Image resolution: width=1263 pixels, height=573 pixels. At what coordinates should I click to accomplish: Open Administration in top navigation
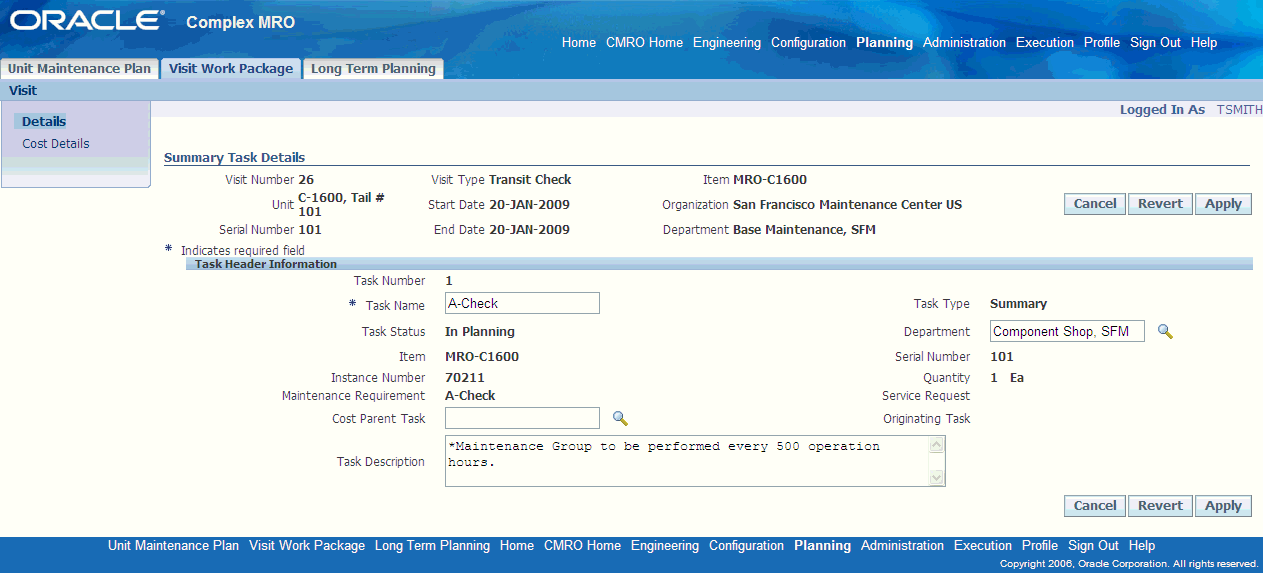[x=964, y=43]
